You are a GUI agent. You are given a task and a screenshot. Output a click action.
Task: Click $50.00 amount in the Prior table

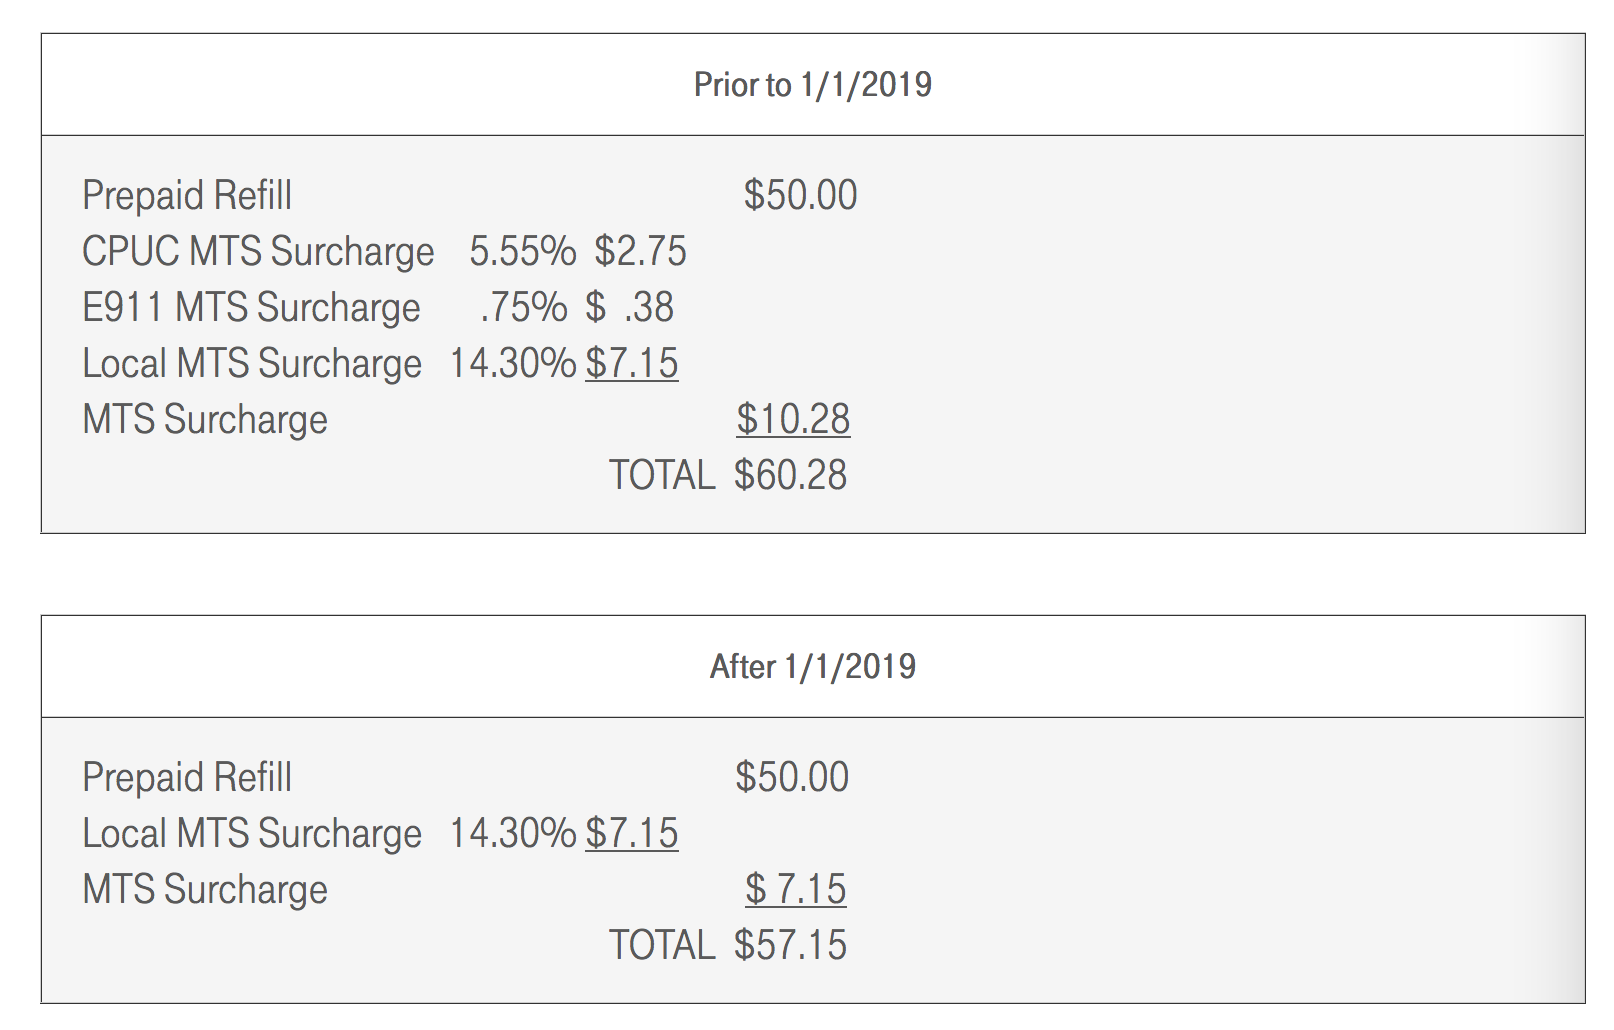pos(800,196)
